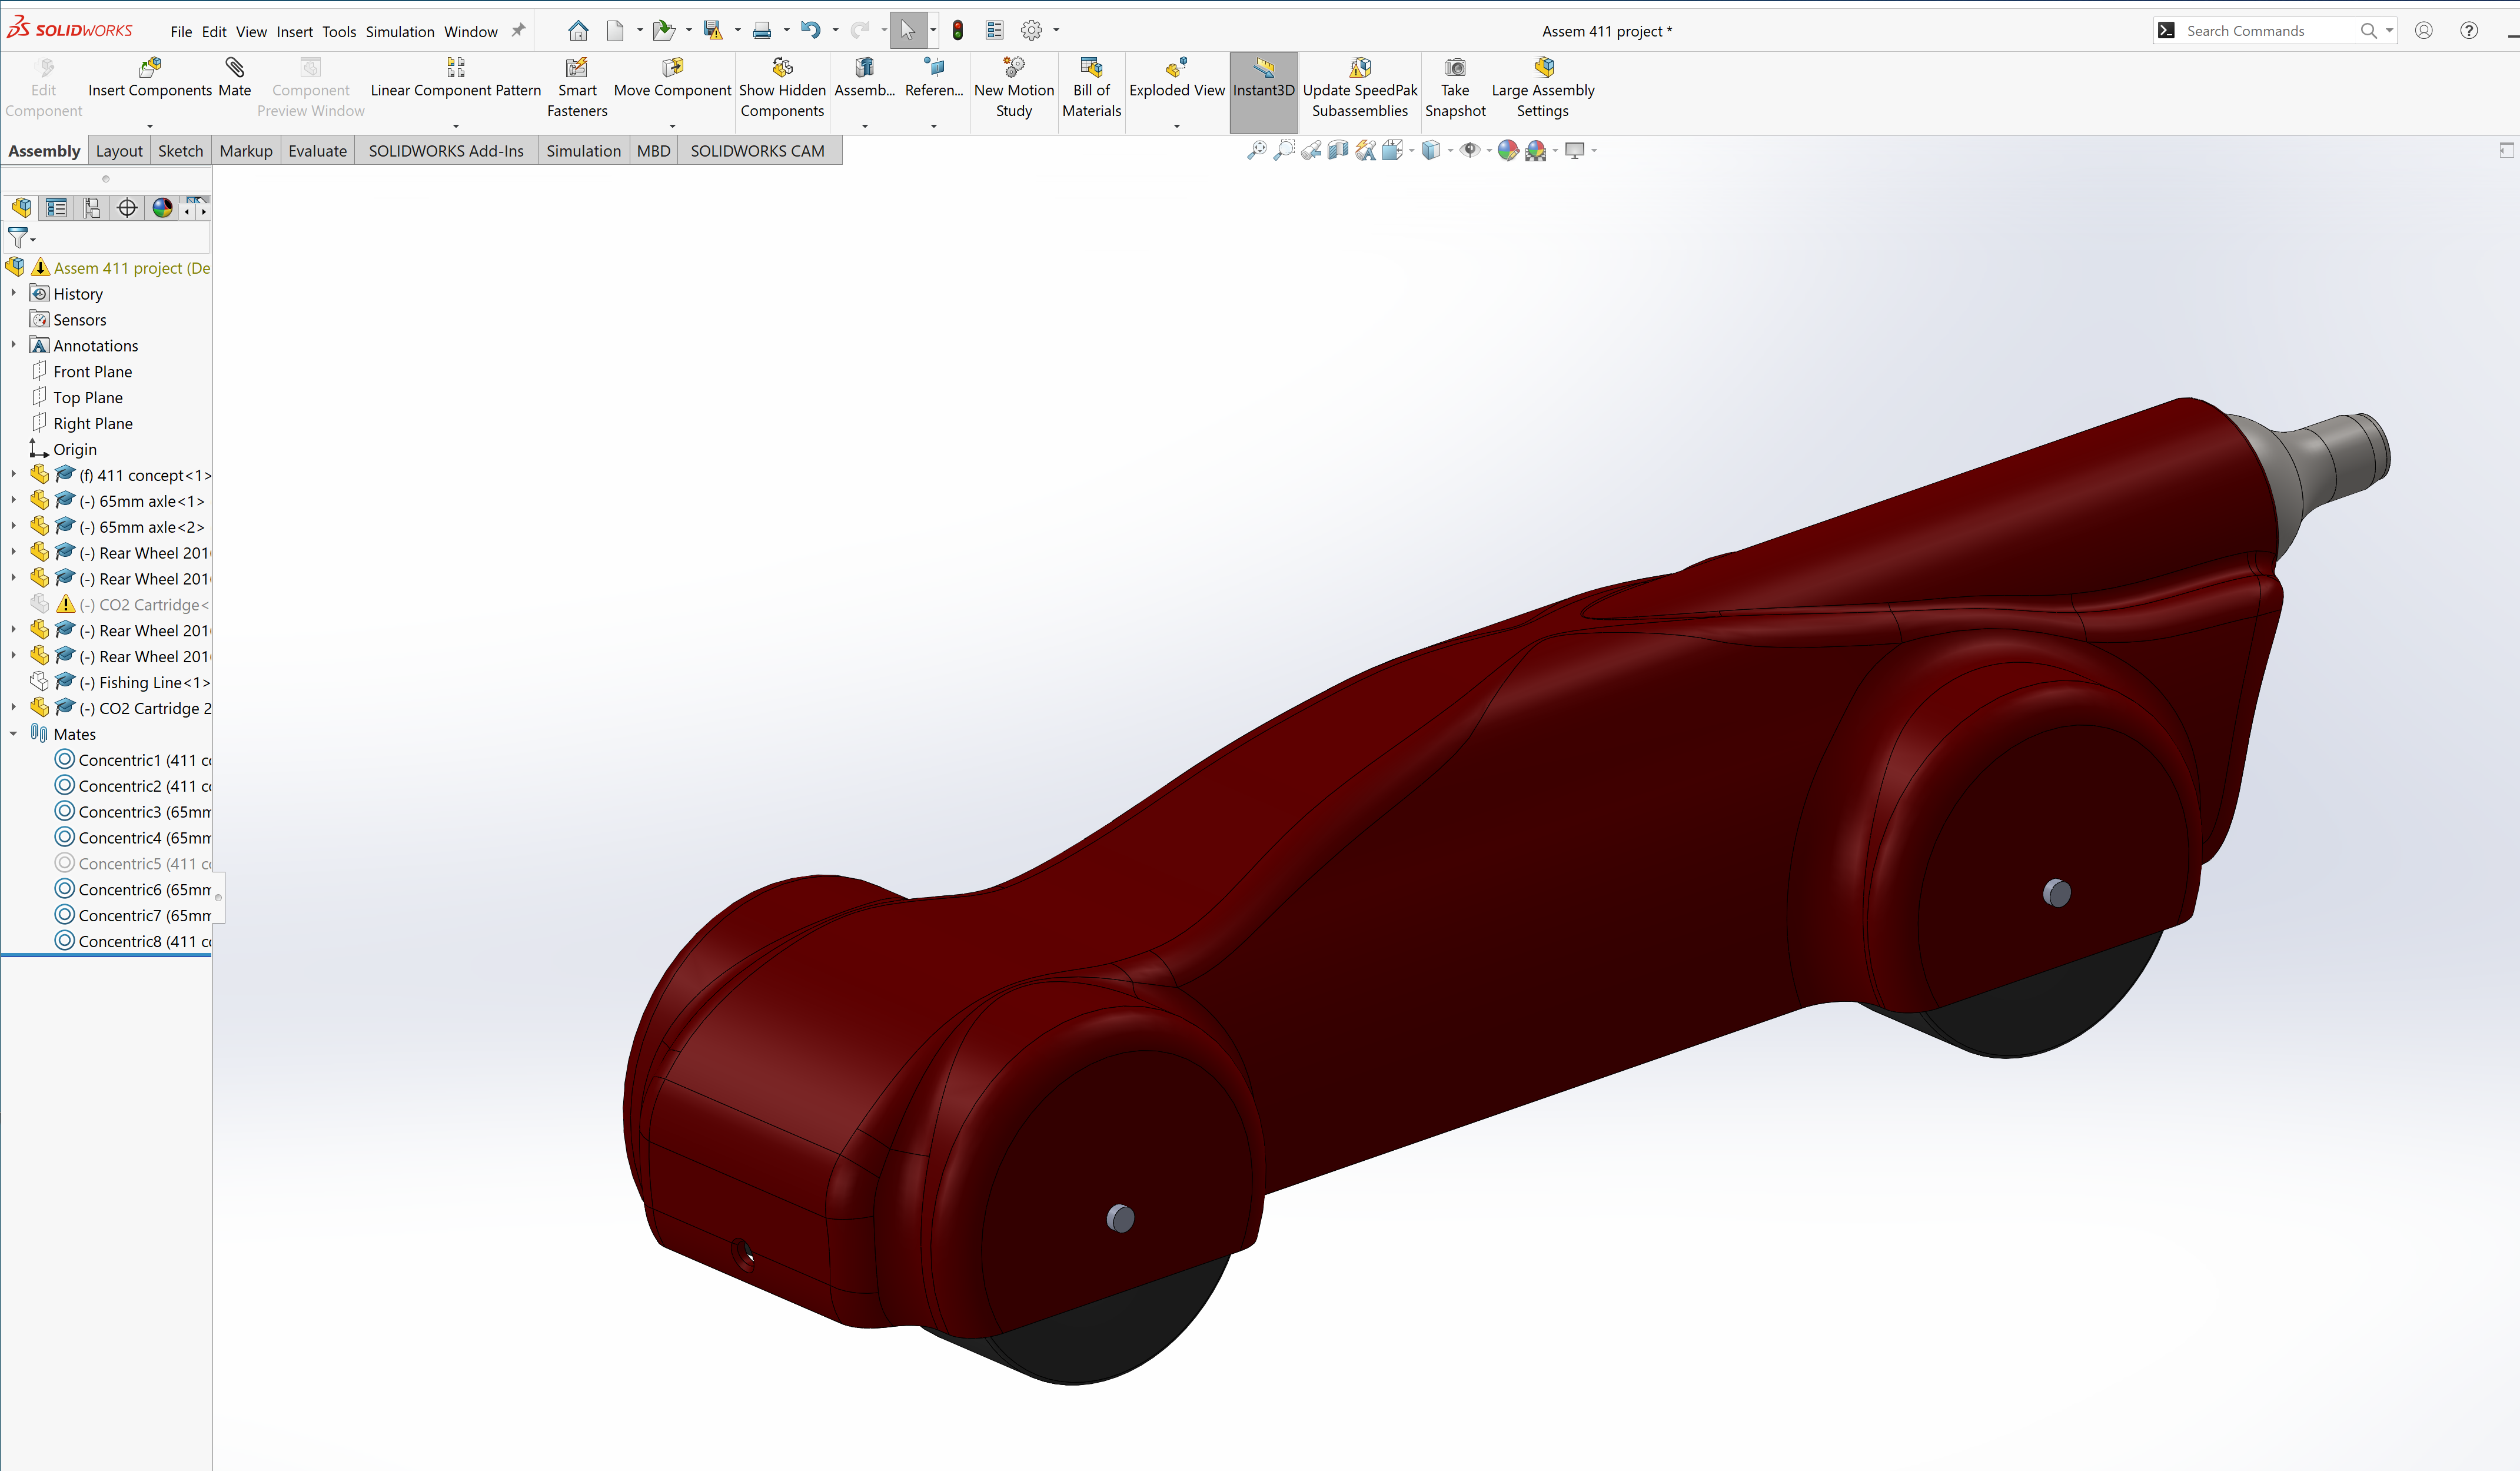The image size is (2520, 1471).
Task: Switch to the Simulation tab
Action: point(584,151)
